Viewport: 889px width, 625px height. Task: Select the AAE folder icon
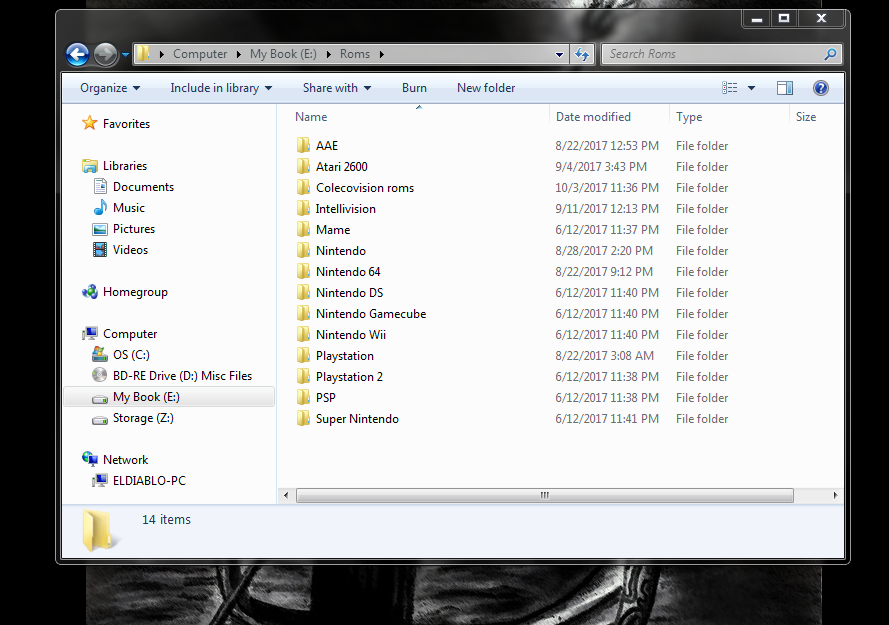pyautogui.click(x=303, y=145)
